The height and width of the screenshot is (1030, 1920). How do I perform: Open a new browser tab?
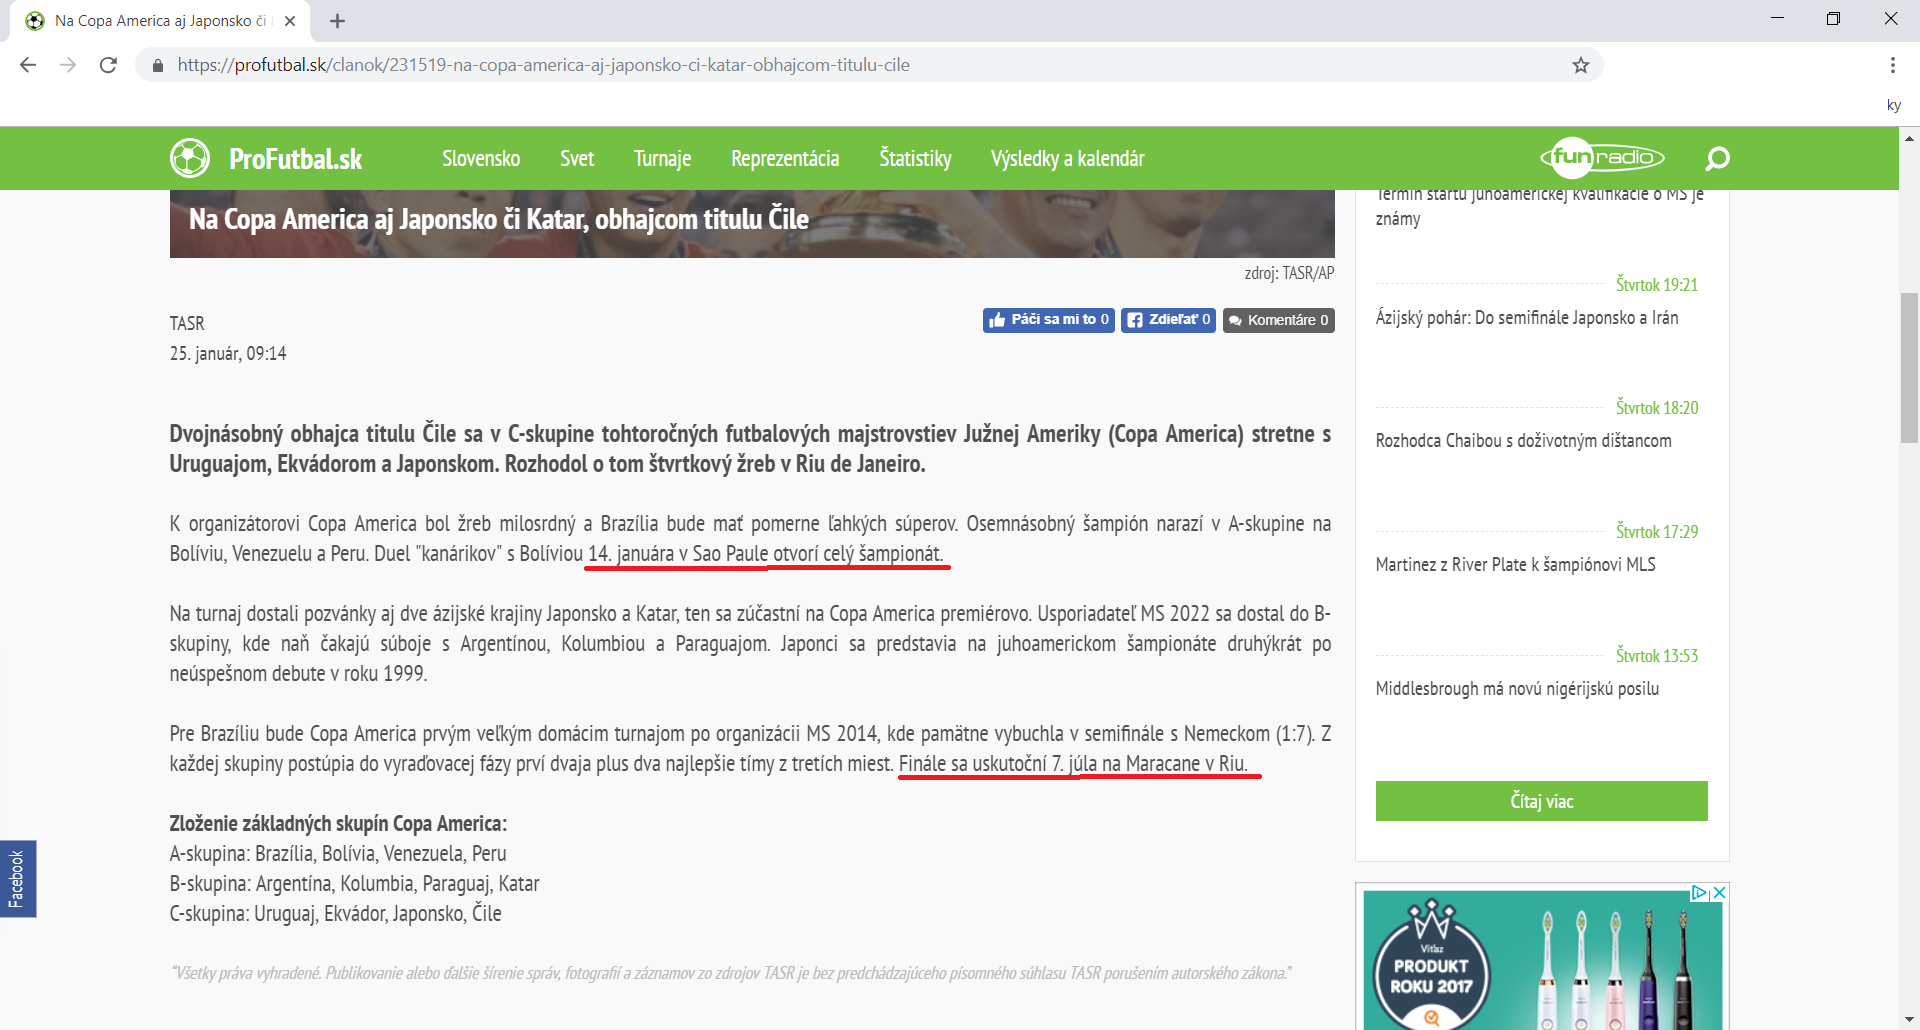[337, 21]
